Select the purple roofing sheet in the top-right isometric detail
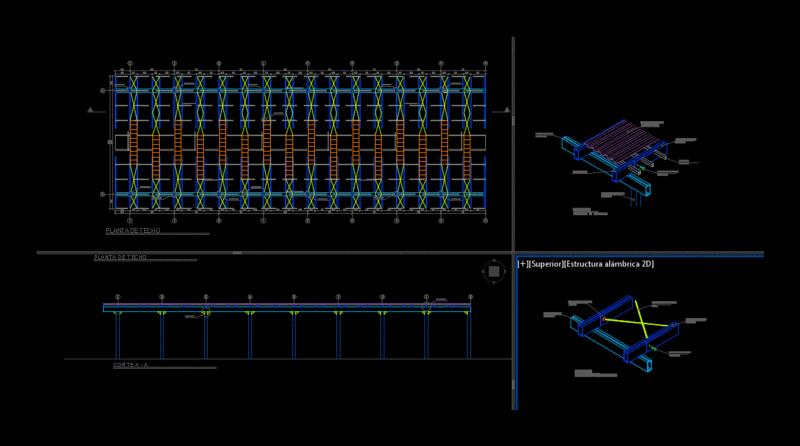 tap(622, 139)
